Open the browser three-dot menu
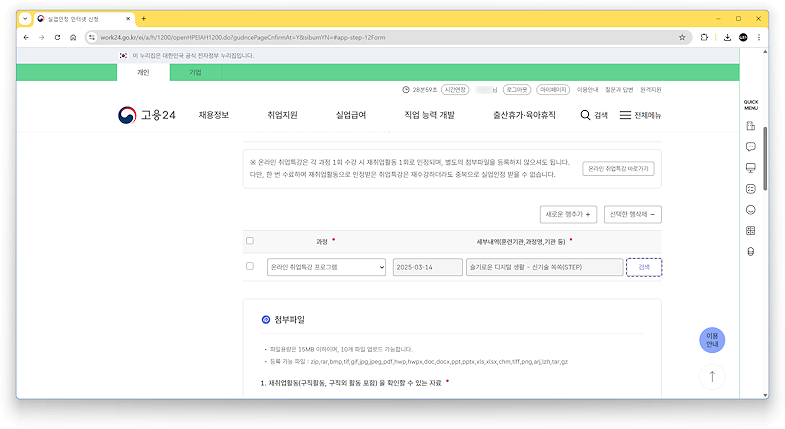This screenshot has height=429, width=785. (x=759, y=38)
